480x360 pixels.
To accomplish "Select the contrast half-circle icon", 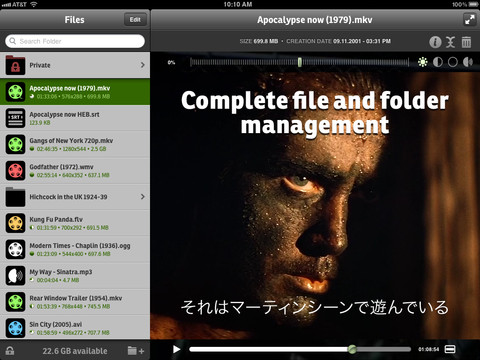I will coord(438,62).
